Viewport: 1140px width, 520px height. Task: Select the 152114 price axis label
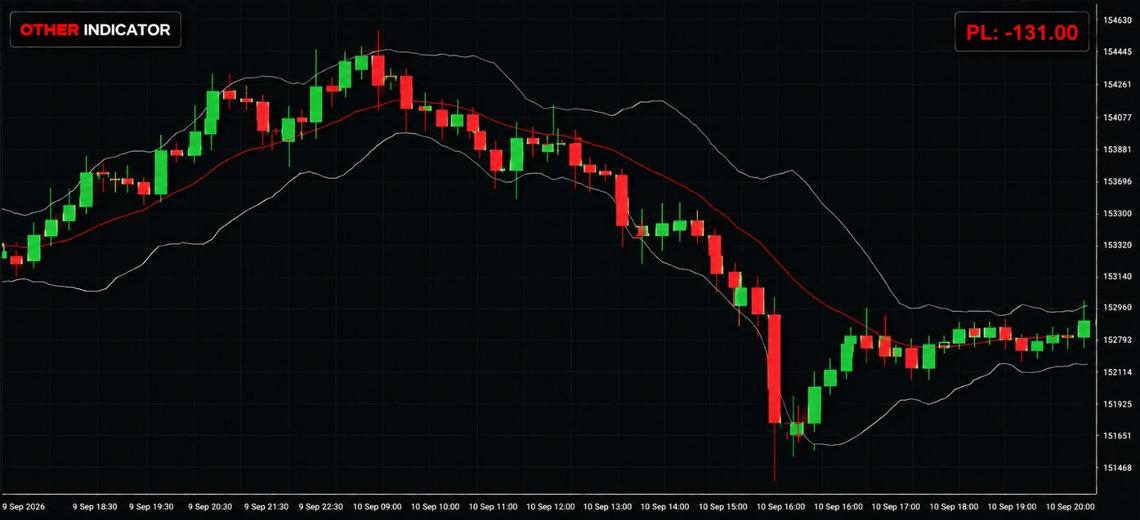[1118, 372]
